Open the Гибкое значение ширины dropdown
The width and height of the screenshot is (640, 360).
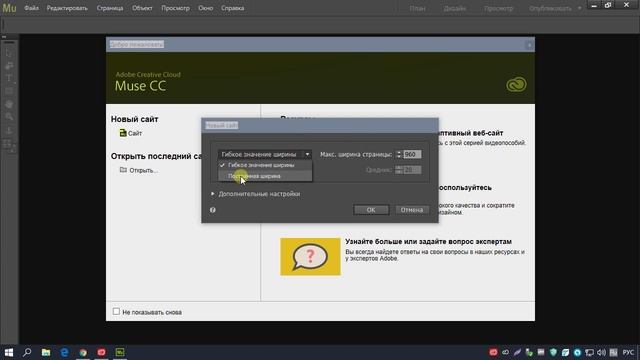(x=264, y=154)
